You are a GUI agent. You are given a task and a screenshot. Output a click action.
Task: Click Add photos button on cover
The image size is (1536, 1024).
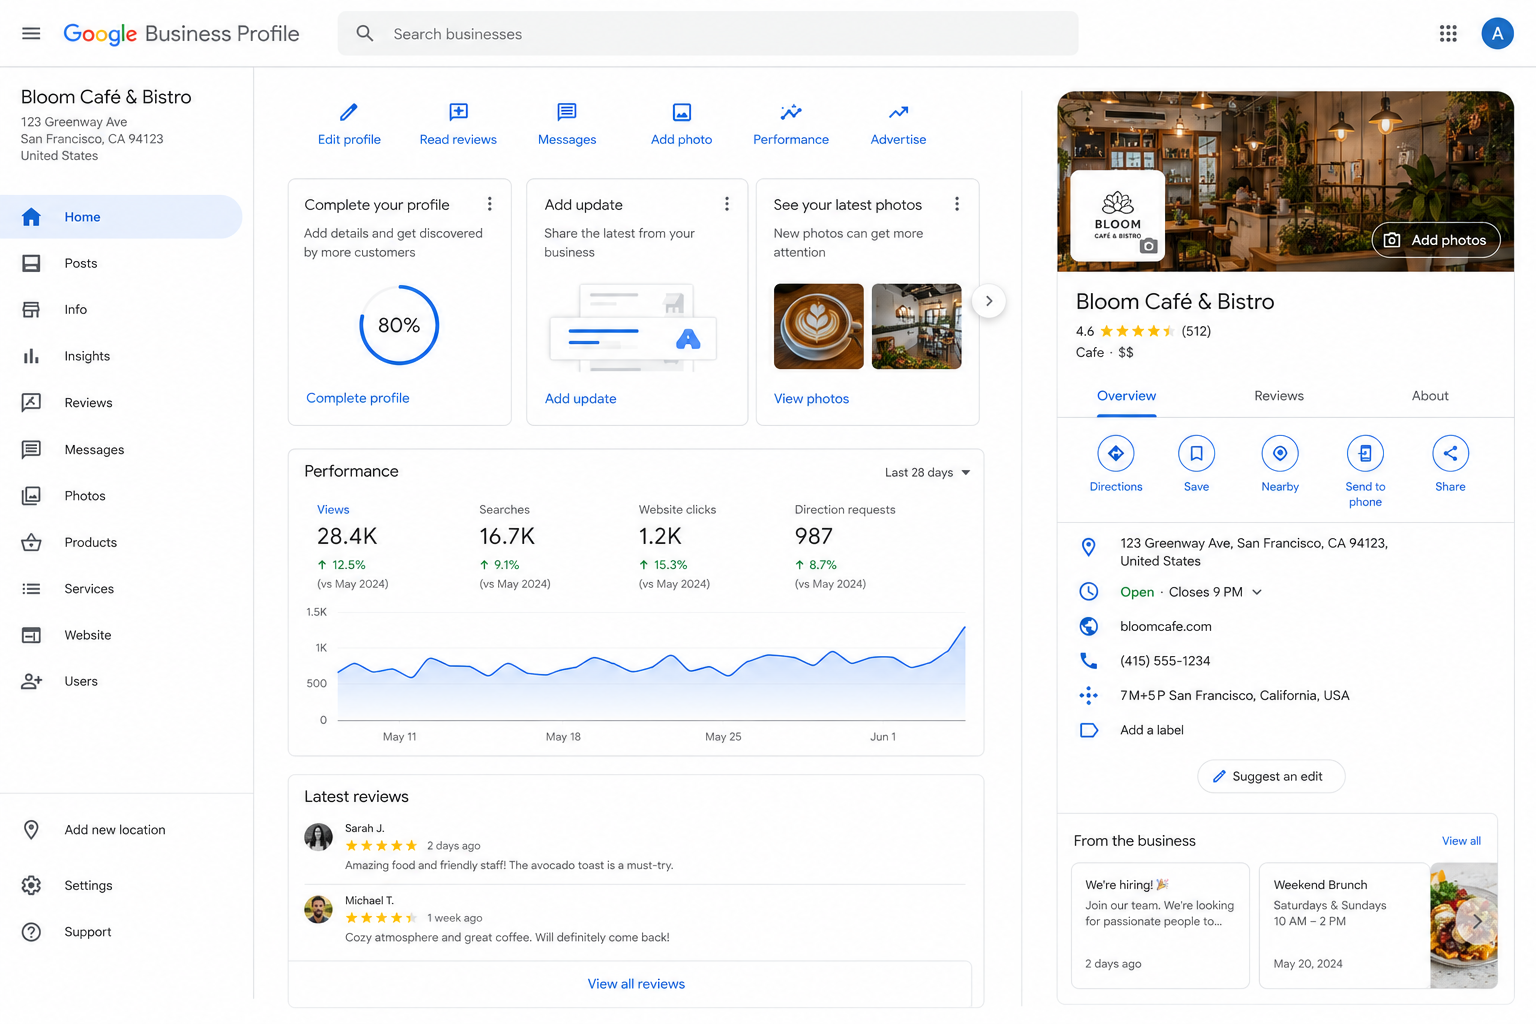click(x=1435, y=240)
